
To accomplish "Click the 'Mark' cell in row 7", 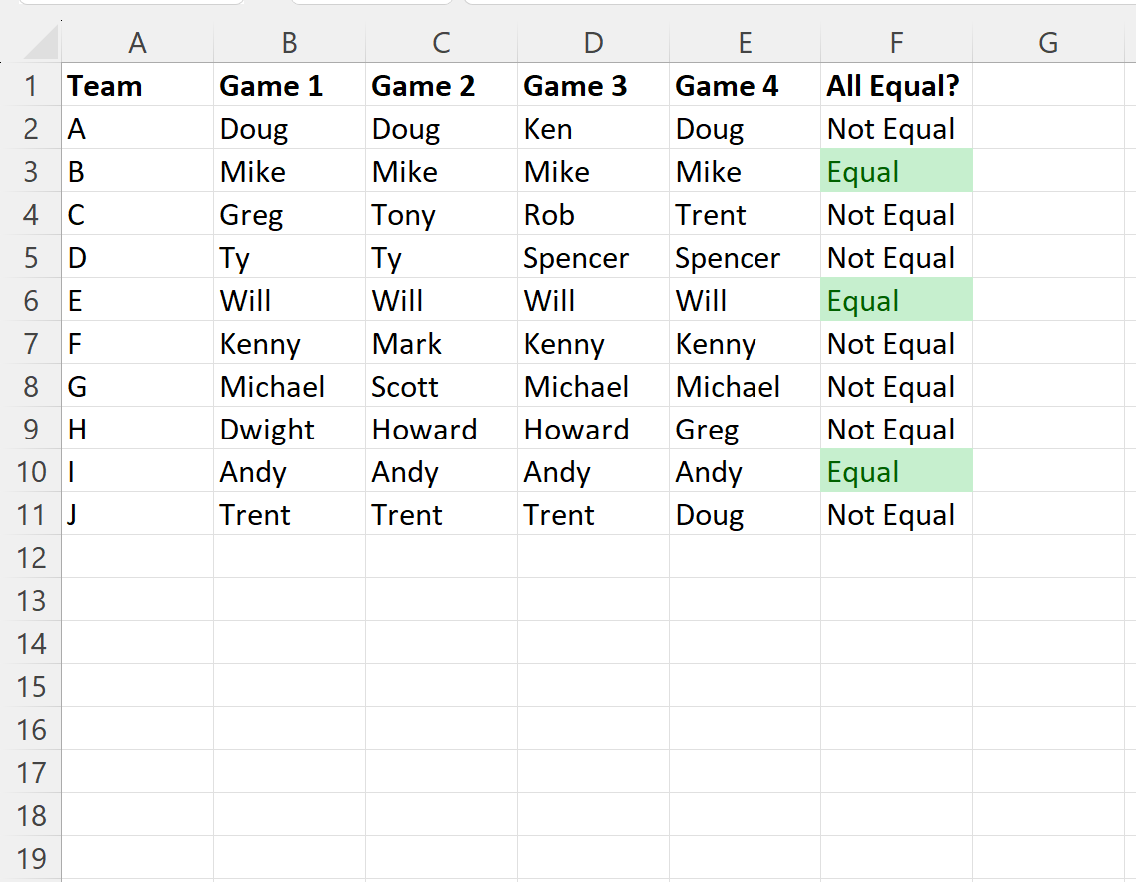I will (x=441, y=344).
